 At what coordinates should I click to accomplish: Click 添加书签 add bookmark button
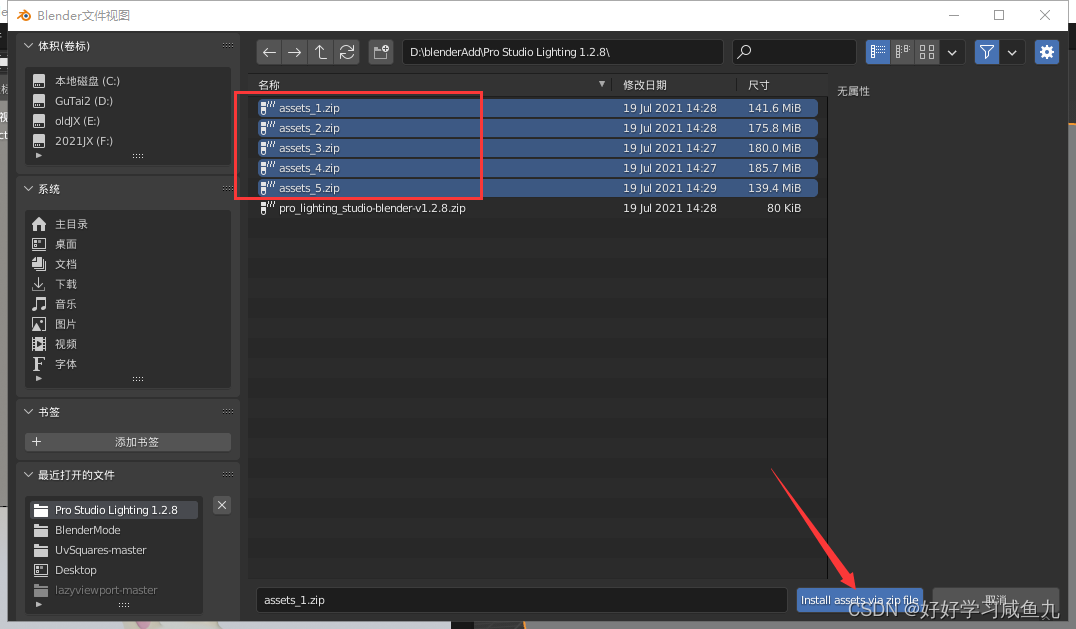point(128,442)
